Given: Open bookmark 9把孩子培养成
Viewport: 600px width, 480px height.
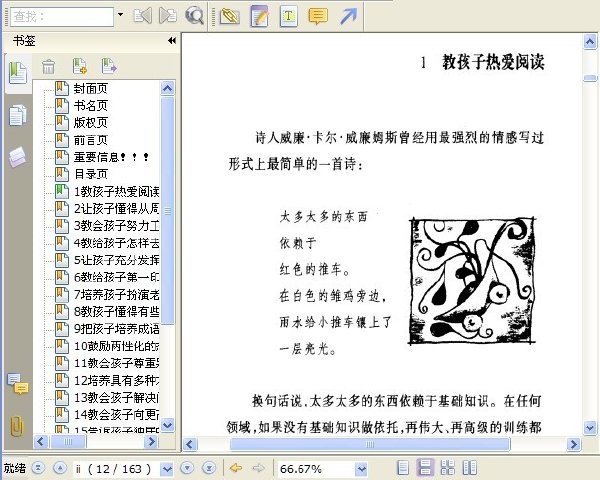Looking at the screenshot, I should pos(116,328).
